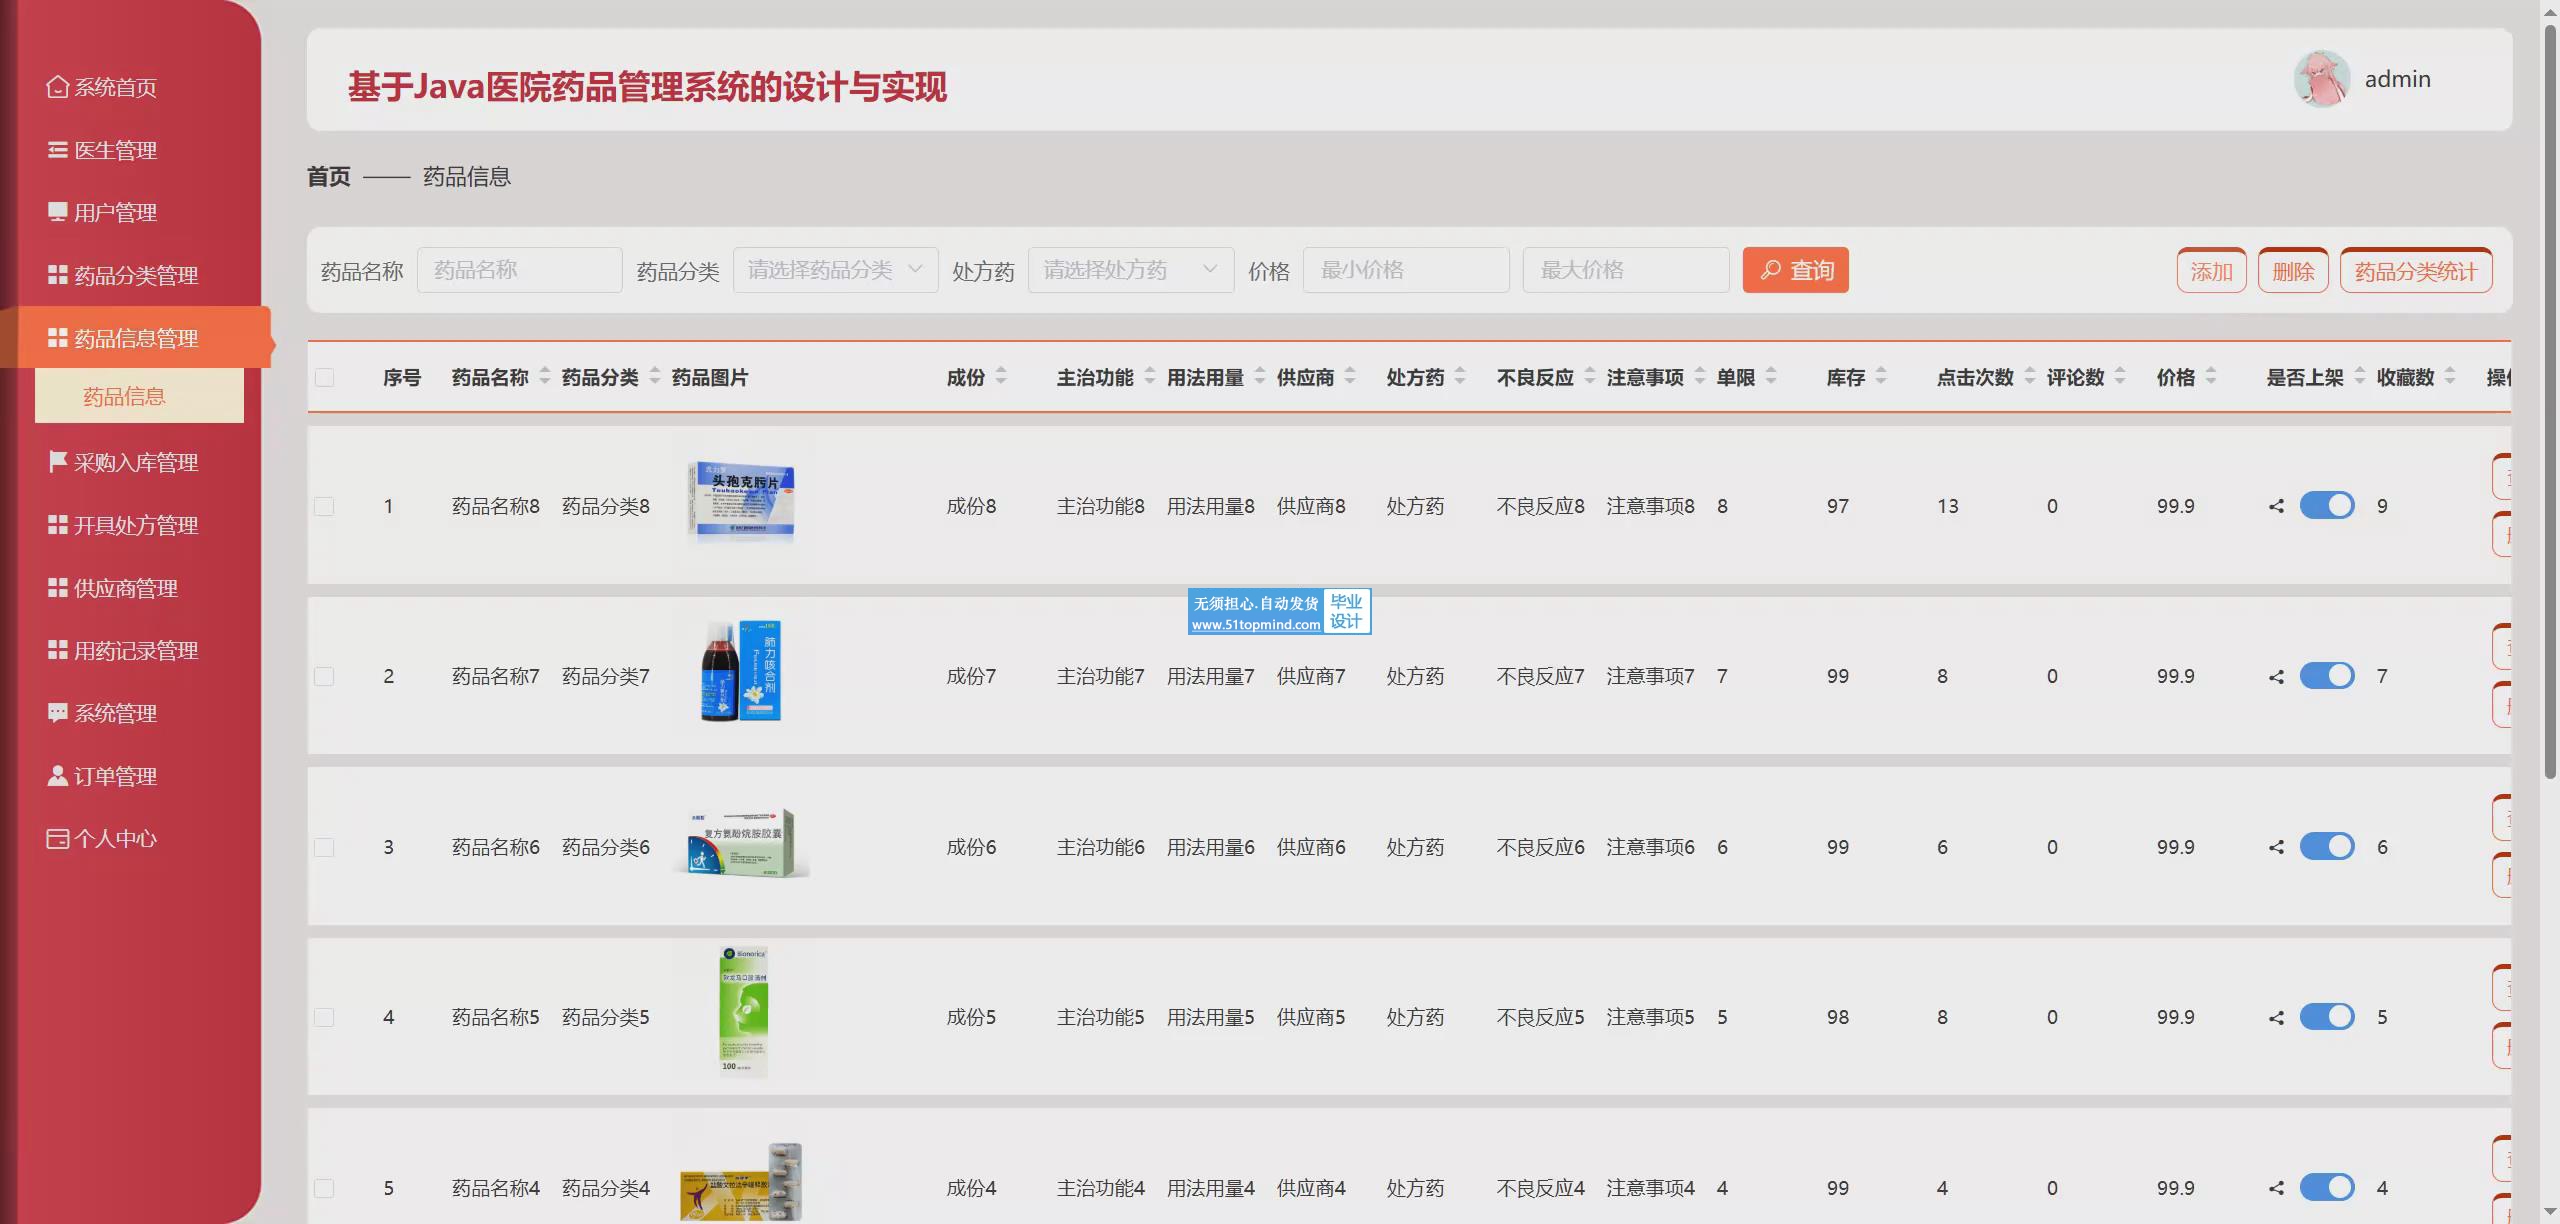Click the 最小价格 input field
Screen dimensions: 2560x1224
click(1405, 270)
